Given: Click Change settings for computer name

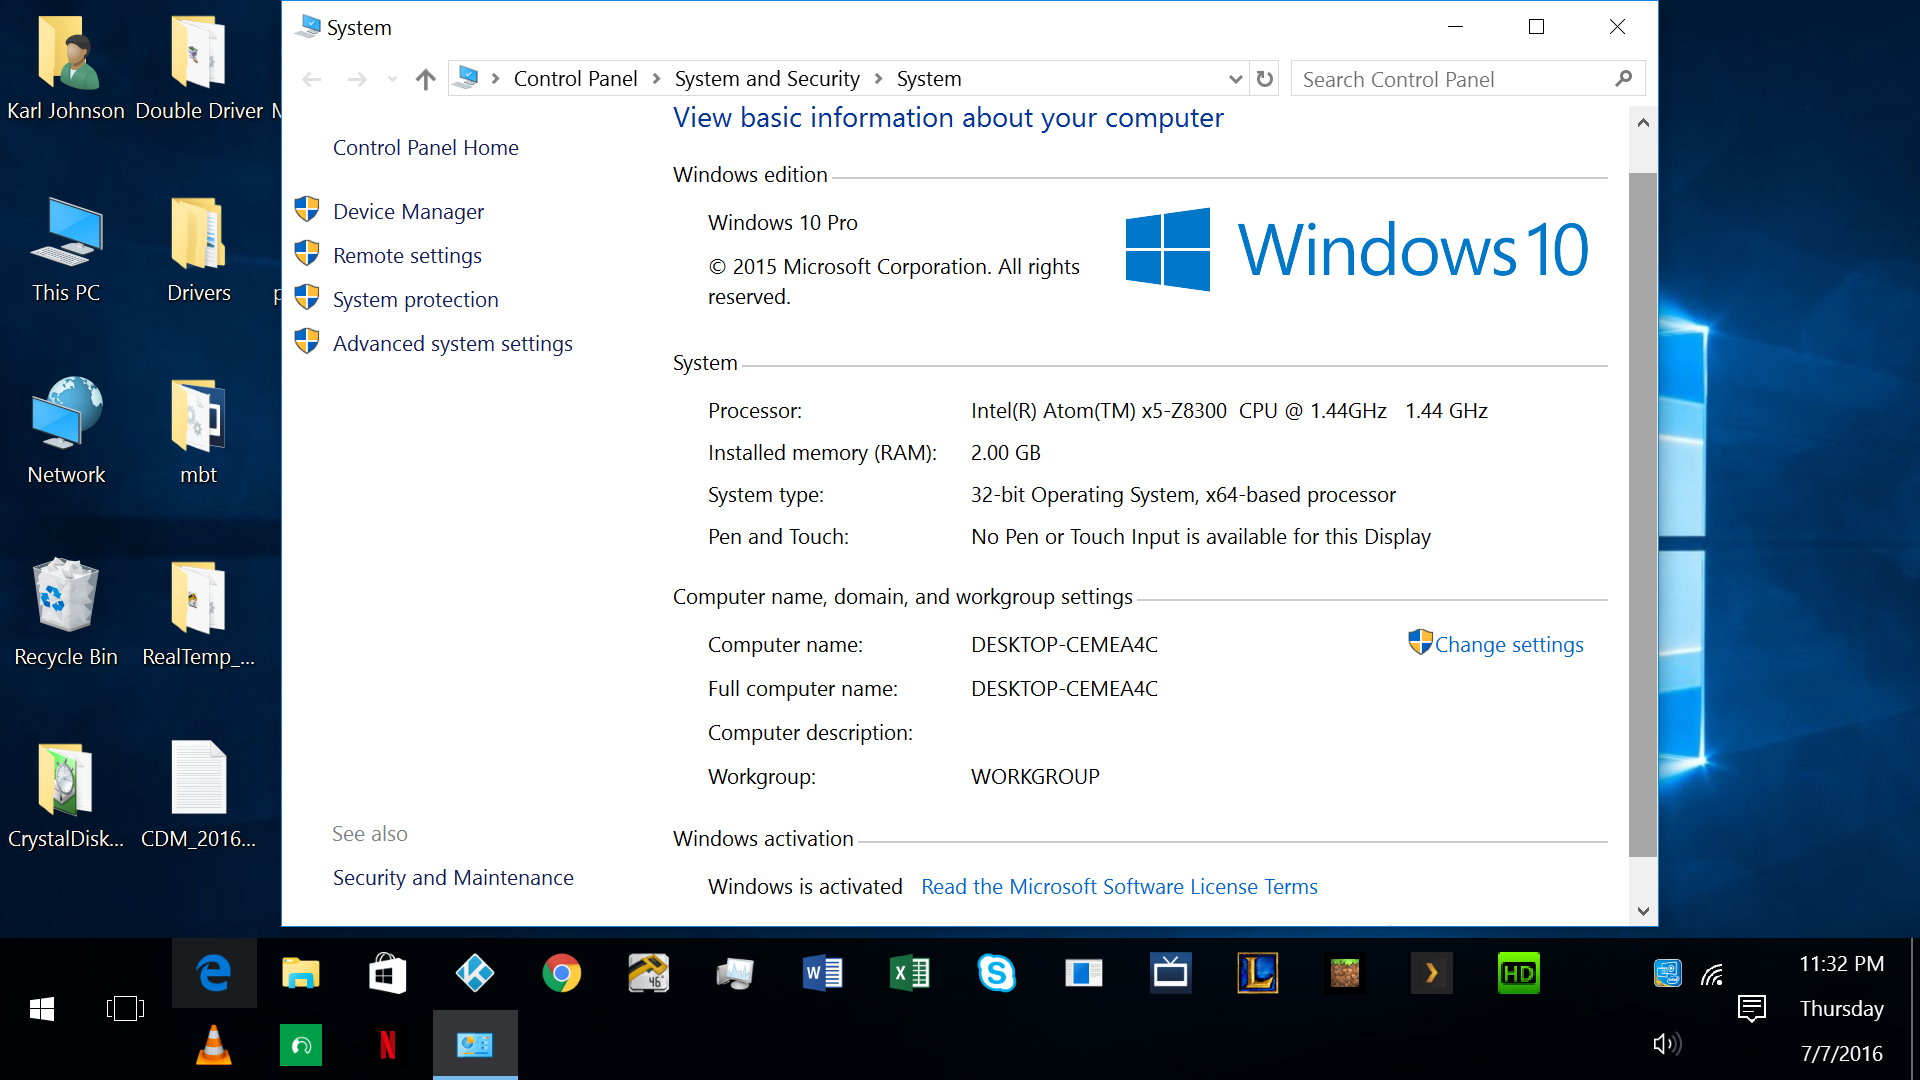Looking at the screenshot, I should (1508, 645).
